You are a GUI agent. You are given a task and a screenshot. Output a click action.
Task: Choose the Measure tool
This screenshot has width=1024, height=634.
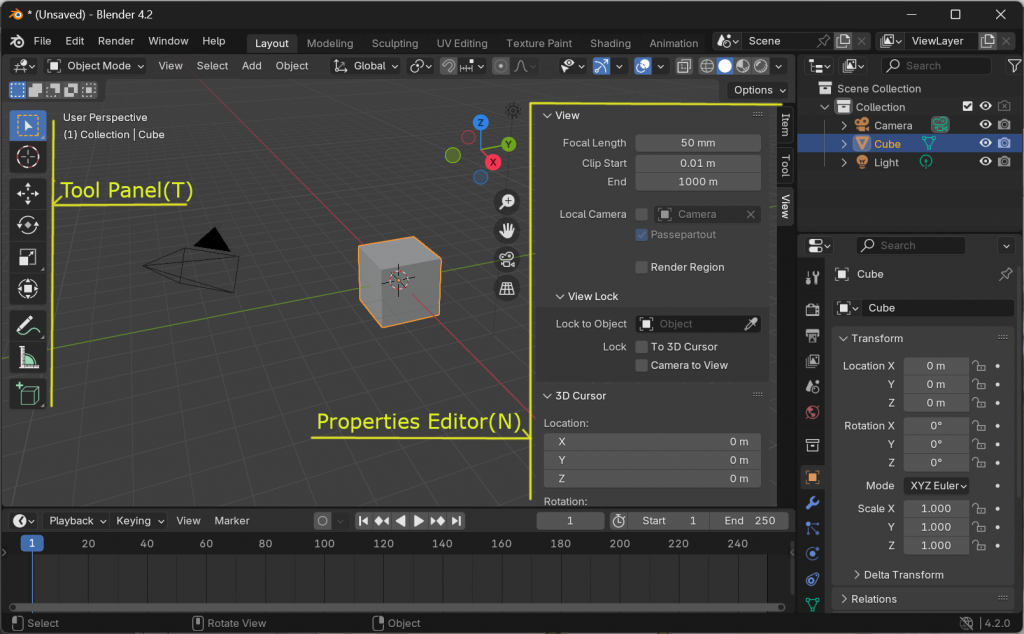click(x=27, y=358)
